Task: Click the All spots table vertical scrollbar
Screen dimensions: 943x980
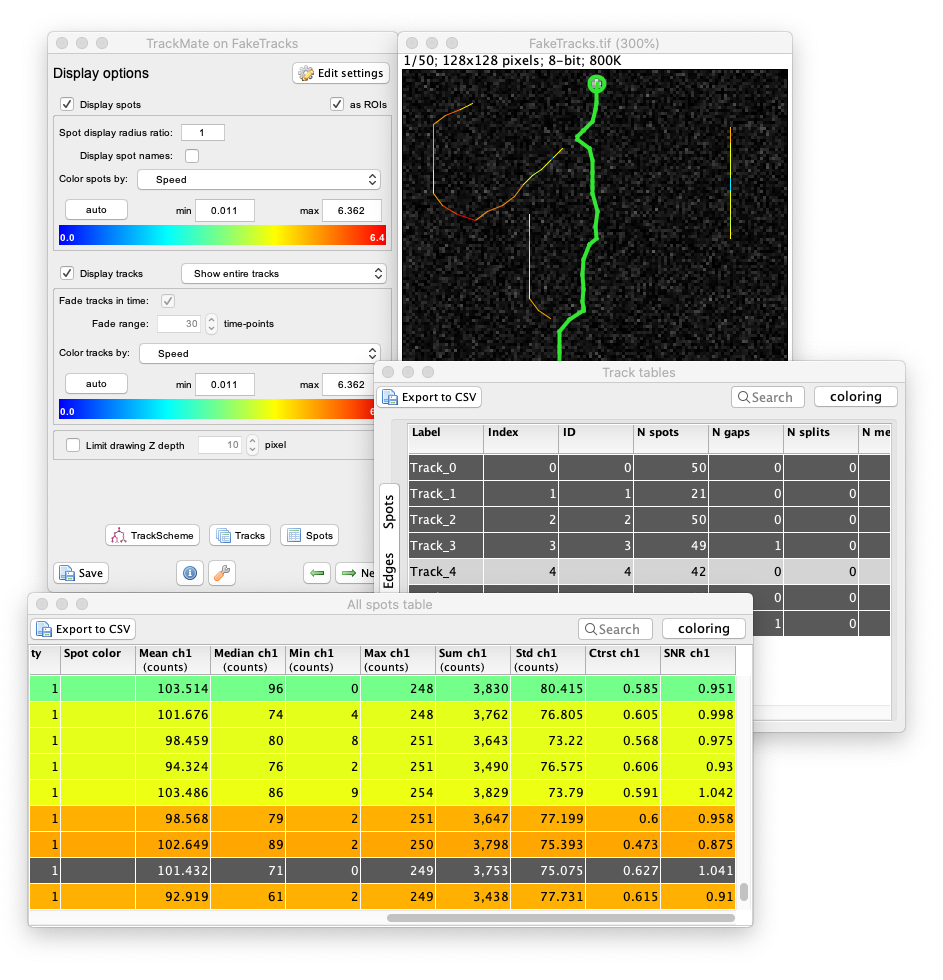Action: pyautogui.click(x=744, y=892)
